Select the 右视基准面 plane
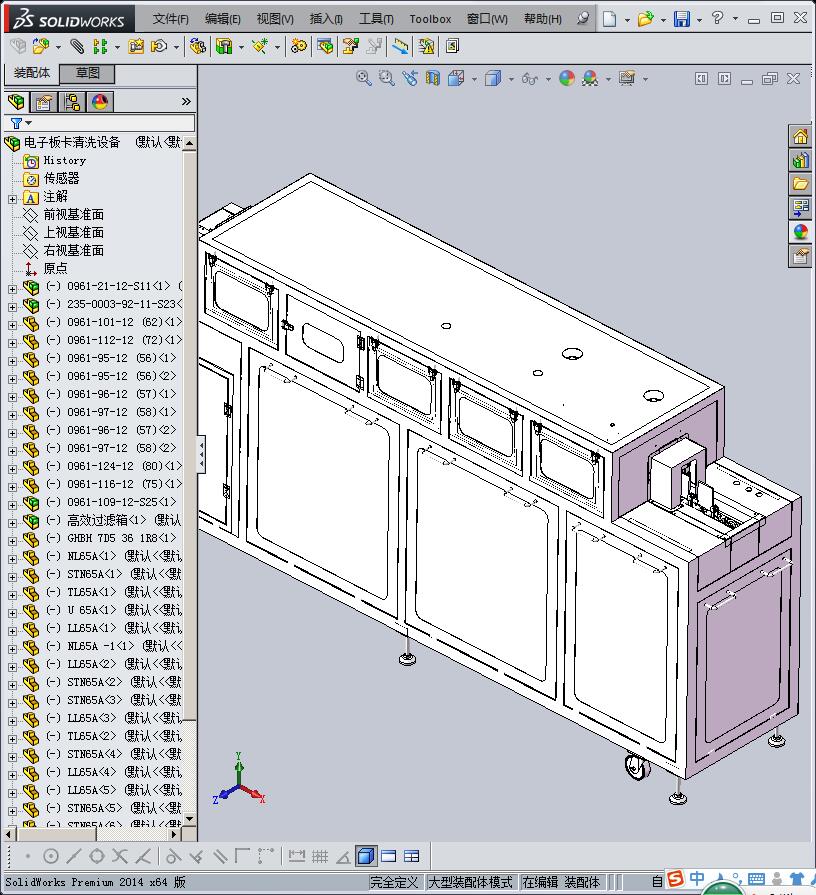 click(x=74, y=250)
